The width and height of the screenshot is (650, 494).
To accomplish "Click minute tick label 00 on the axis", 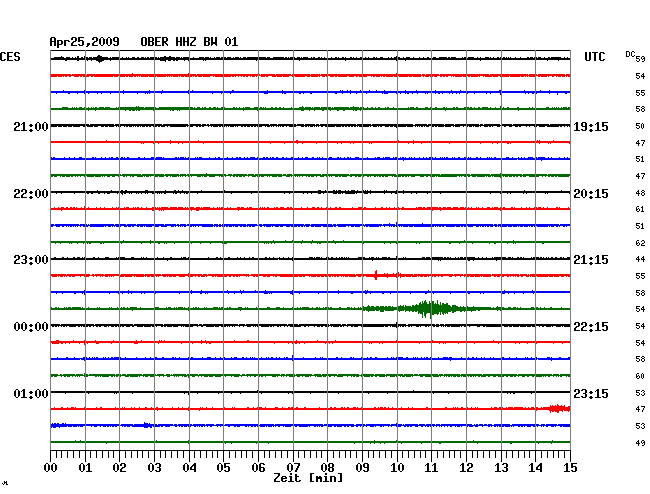I will [x=51, y=468].
